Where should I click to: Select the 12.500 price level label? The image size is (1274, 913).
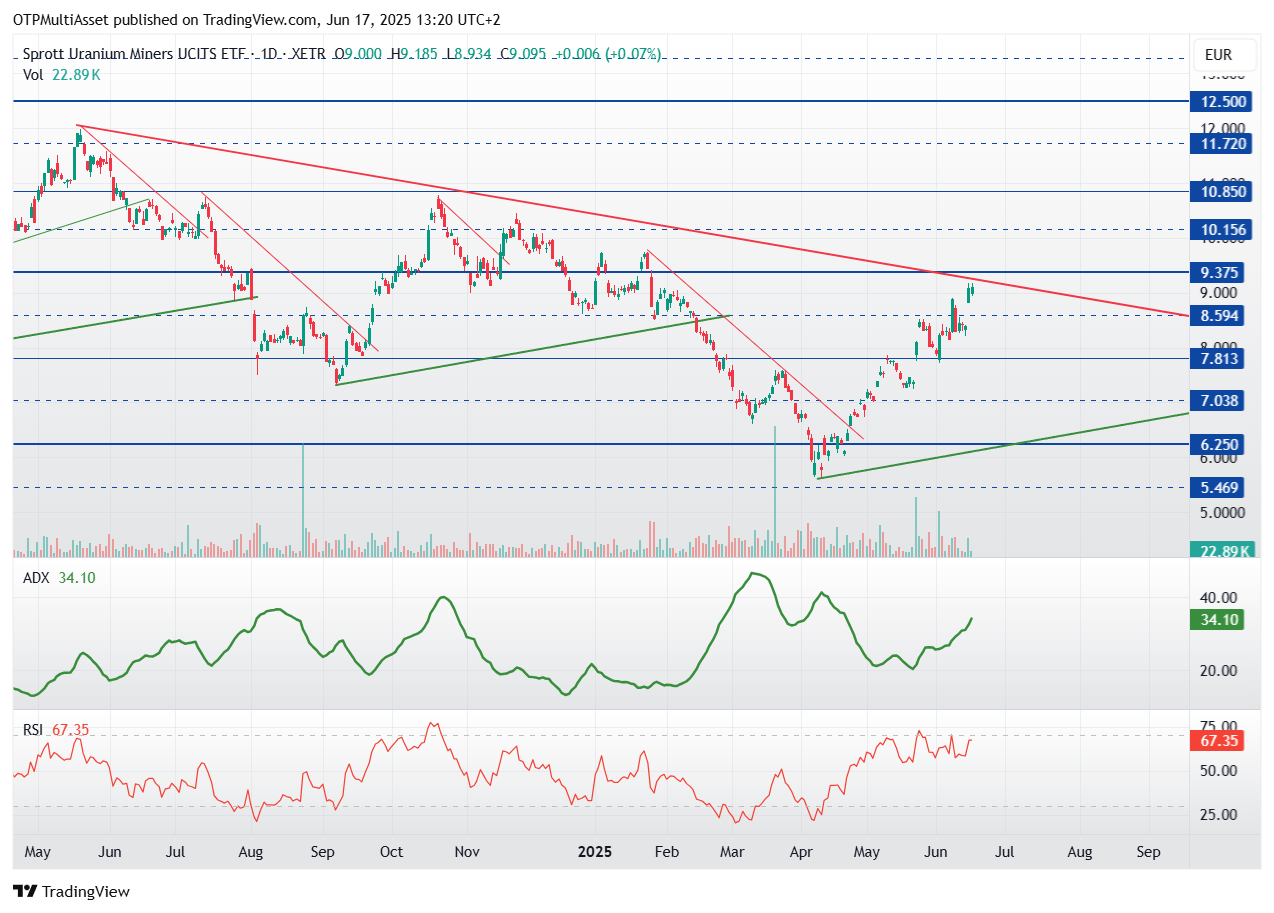click(1223, 102)
